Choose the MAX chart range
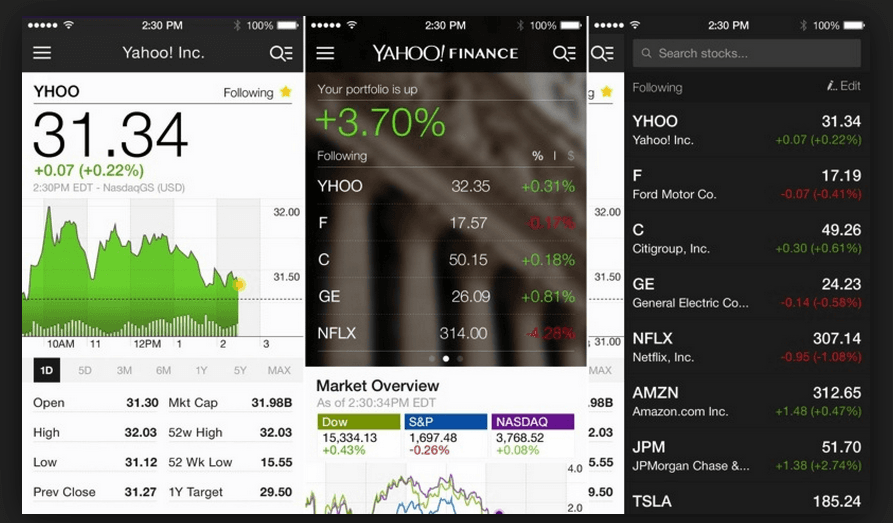893x523 pixels. tap(279, 370)
